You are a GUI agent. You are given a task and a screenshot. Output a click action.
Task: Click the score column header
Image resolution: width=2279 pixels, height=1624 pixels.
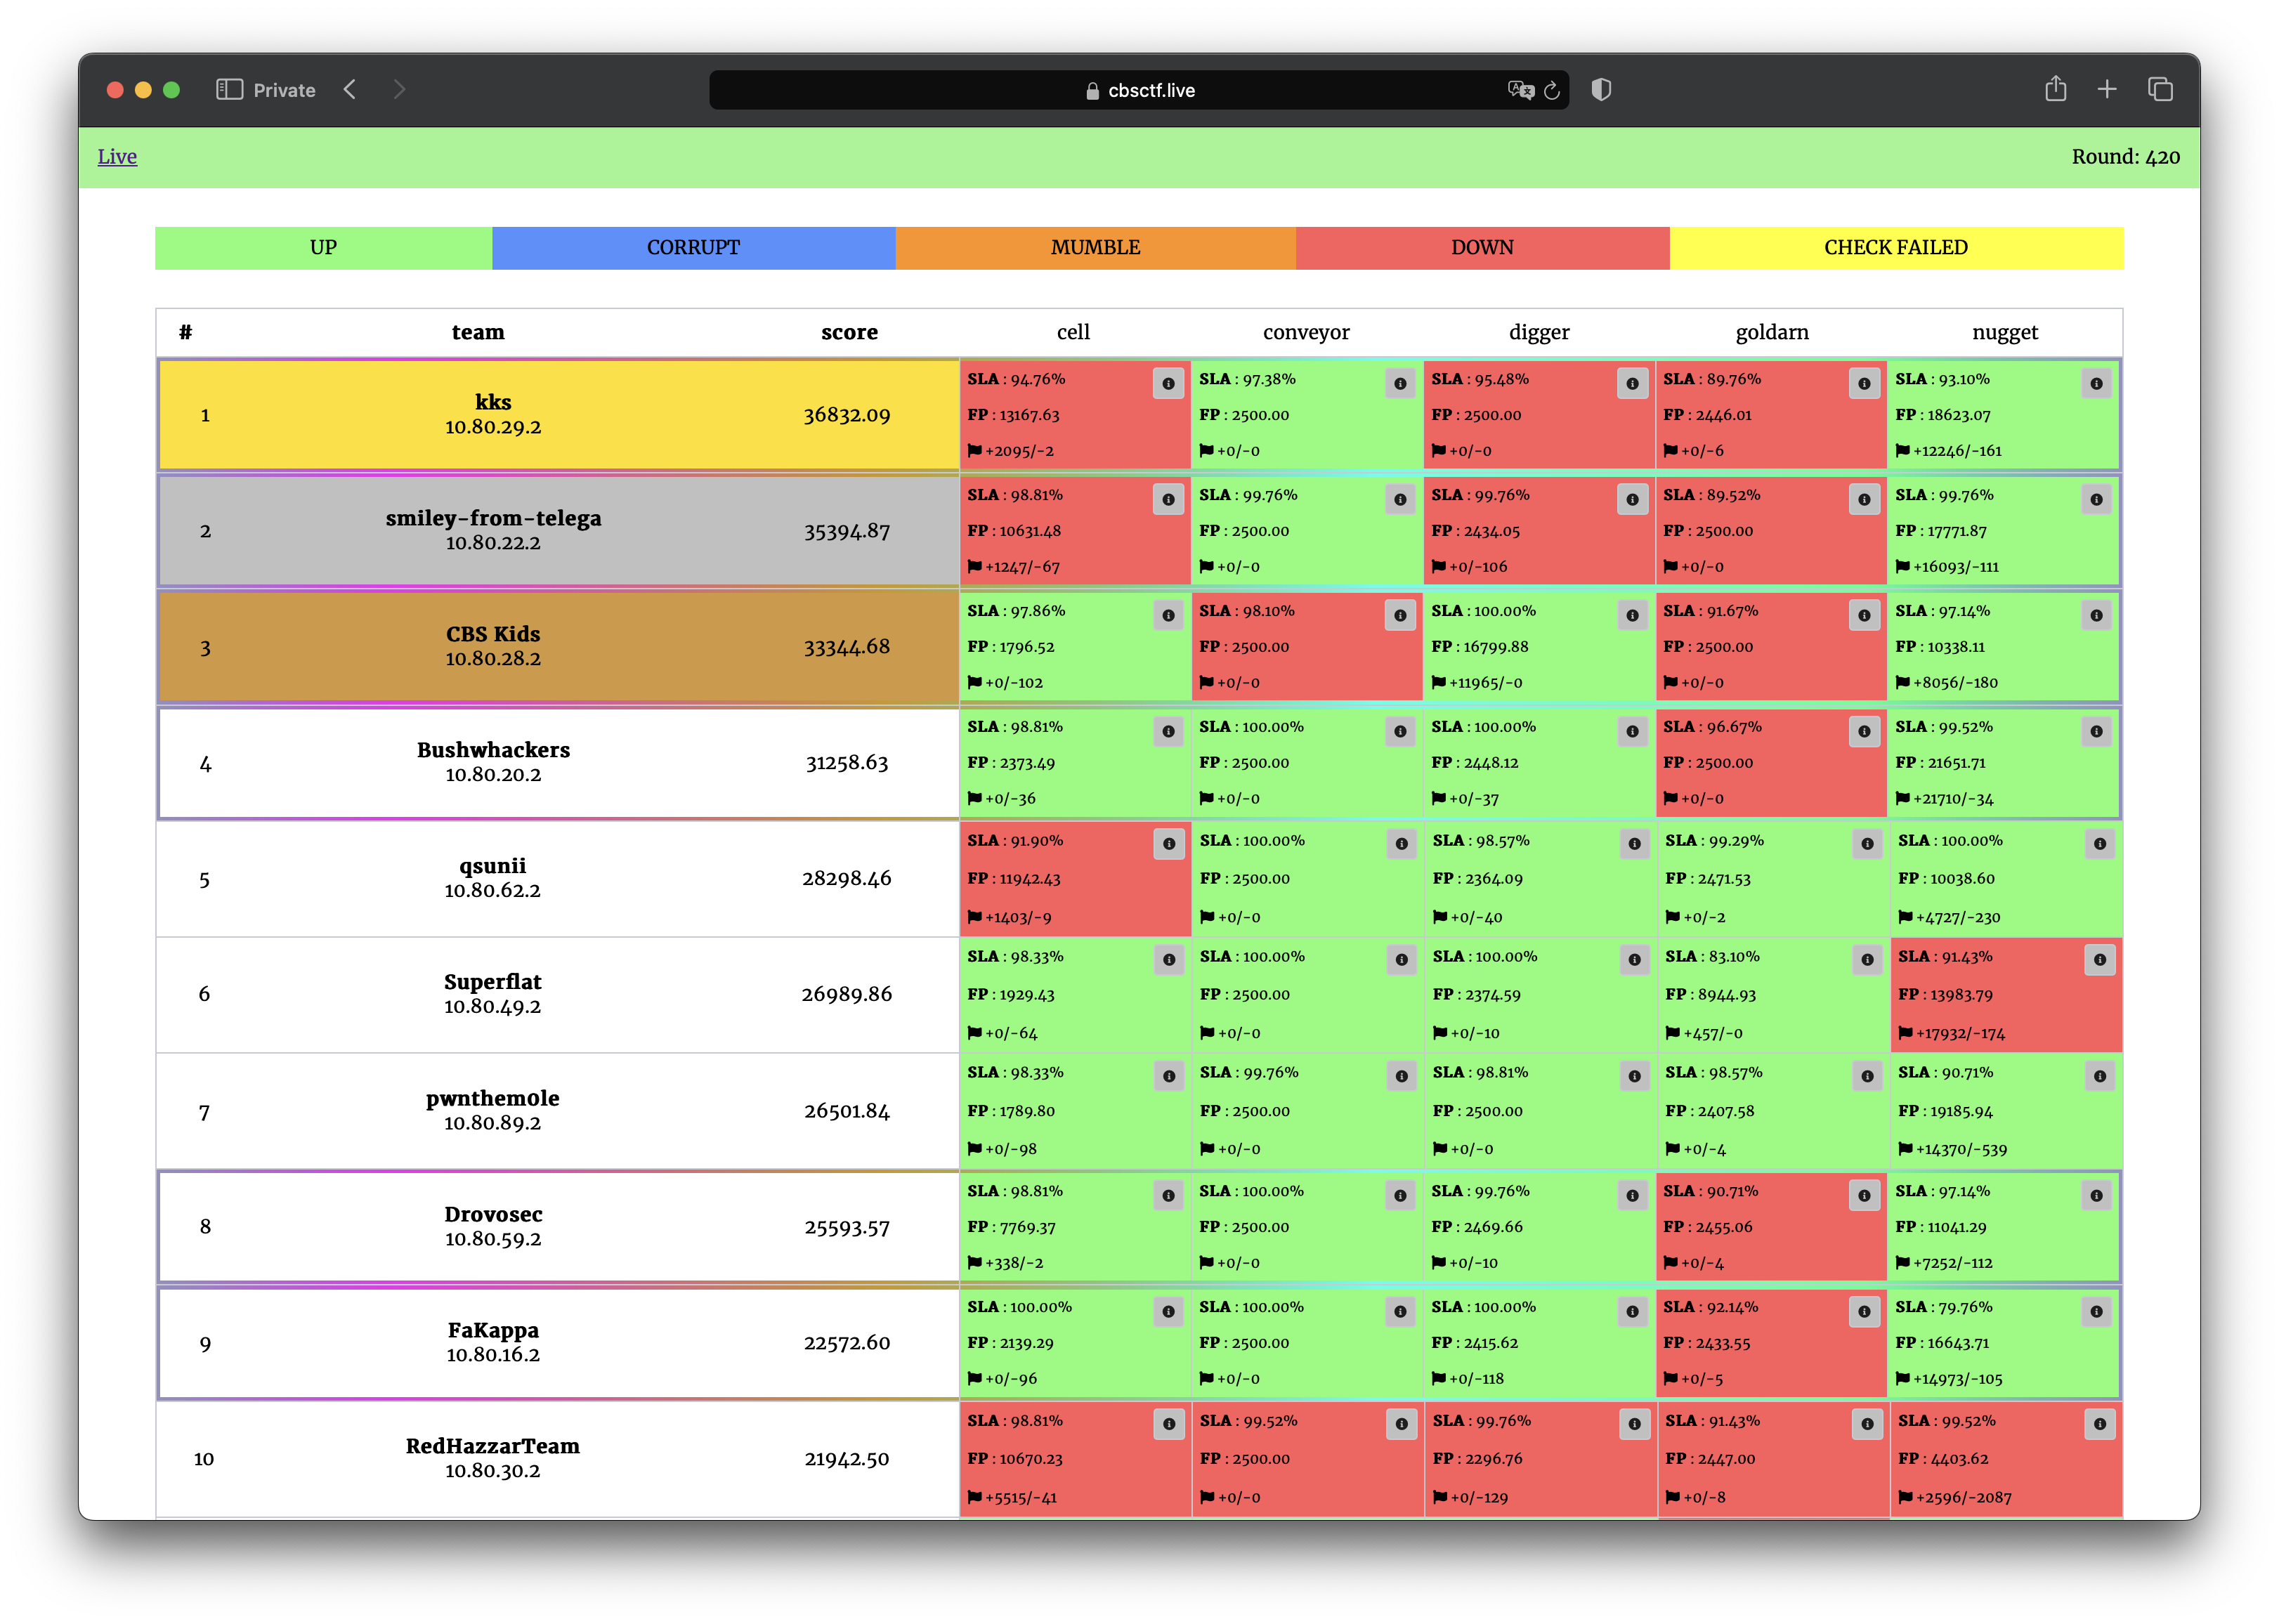pyautogui.click(x=849, y=332)
